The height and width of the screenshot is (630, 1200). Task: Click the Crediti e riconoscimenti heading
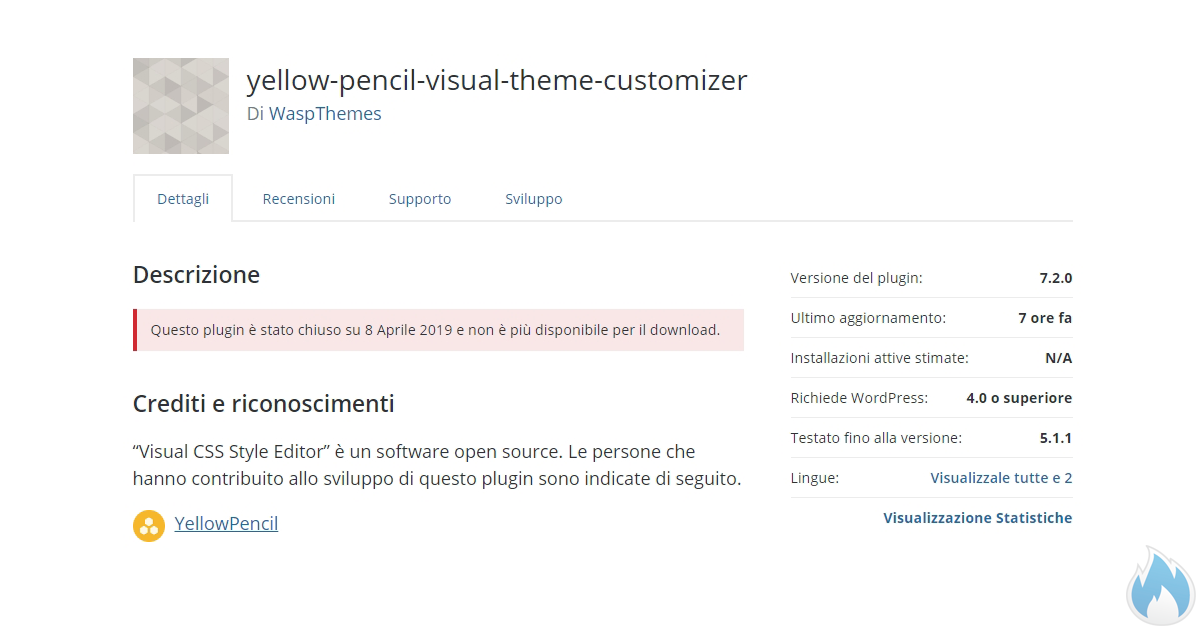click(x=263, y=404)
